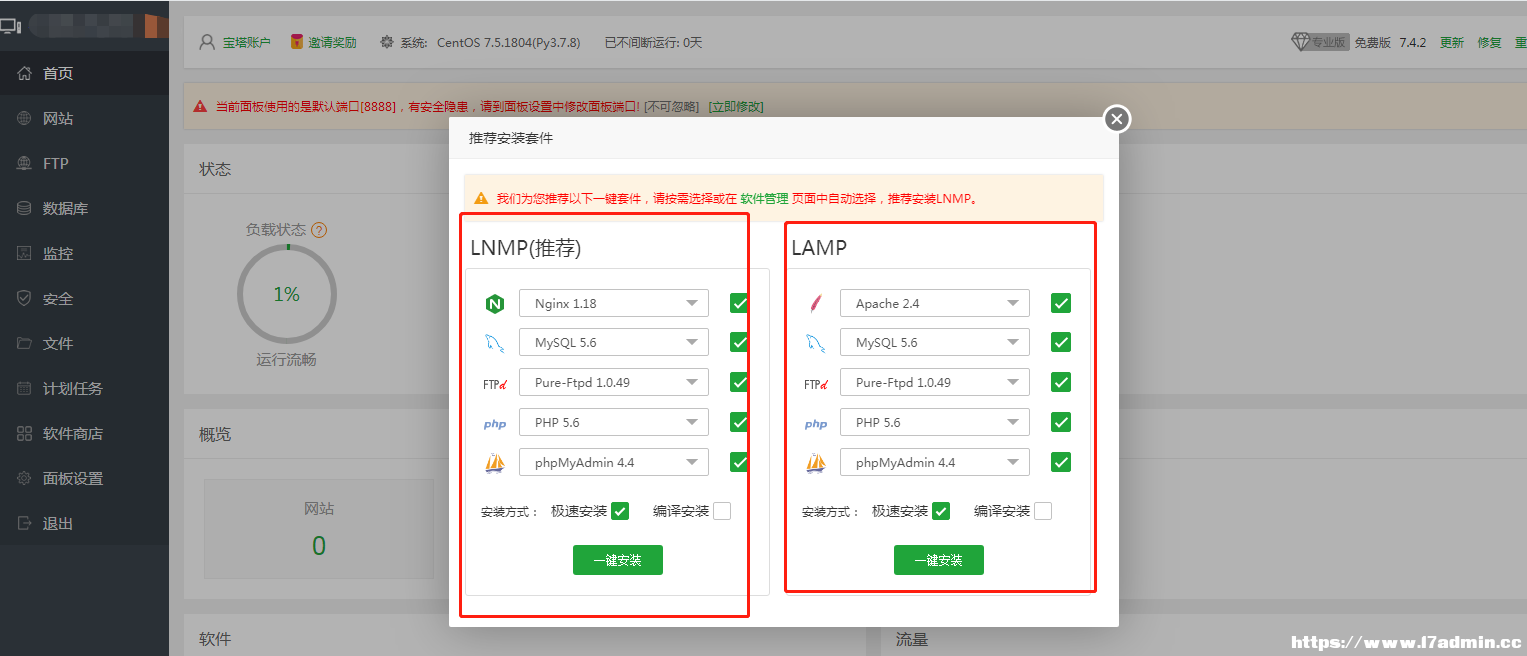Click the phpMyAdmin sailboat logo in LNMP
The height and width of the screenshot is (656, 1527).
494,463
